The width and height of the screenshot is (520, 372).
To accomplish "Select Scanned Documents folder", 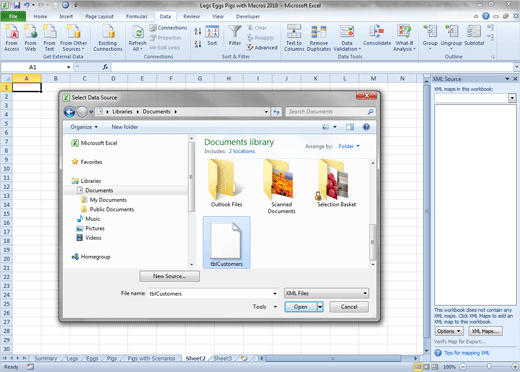I will tap(281, 186).
